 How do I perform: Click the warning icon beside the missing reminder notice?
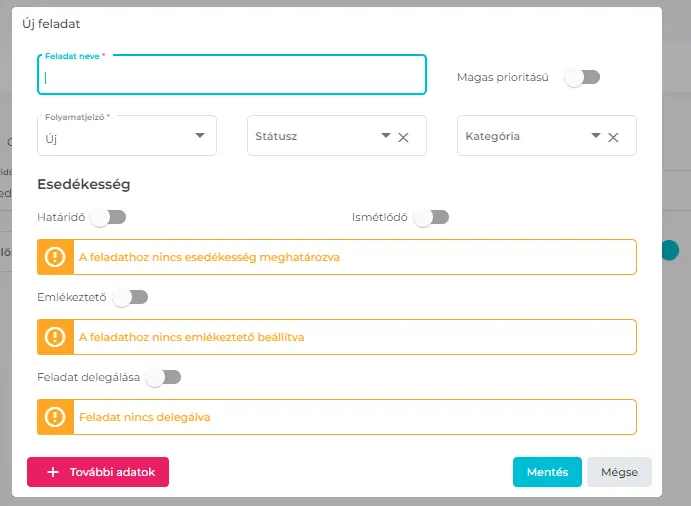pyautogui.click(x=55, y=337)
